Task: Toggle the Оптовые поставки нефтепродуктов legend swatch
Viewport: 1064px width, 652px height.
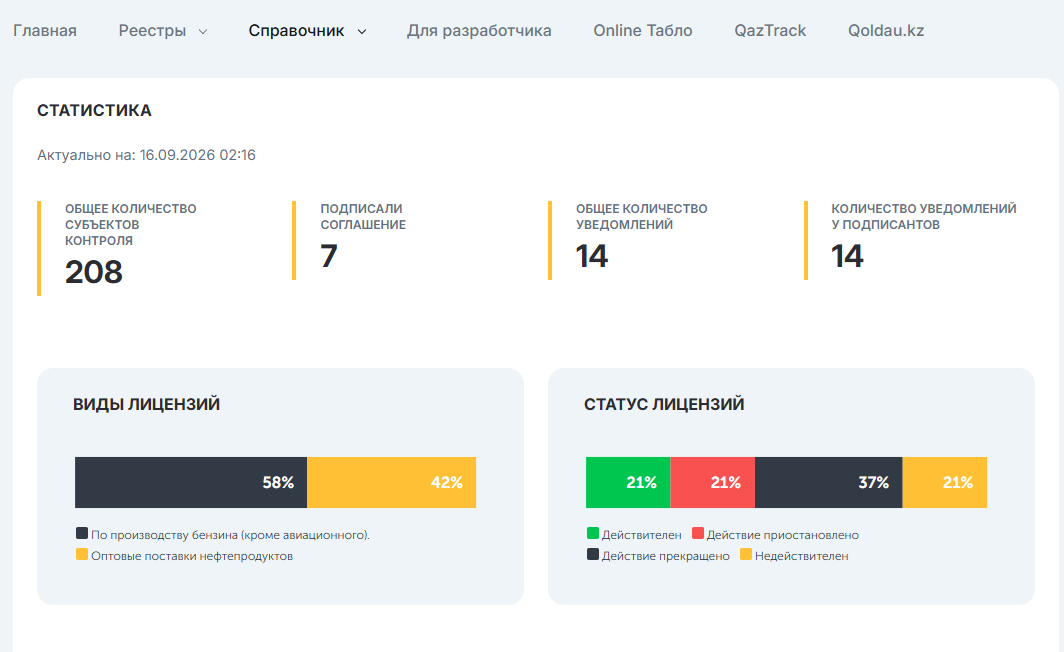Action: coord(82,554)
